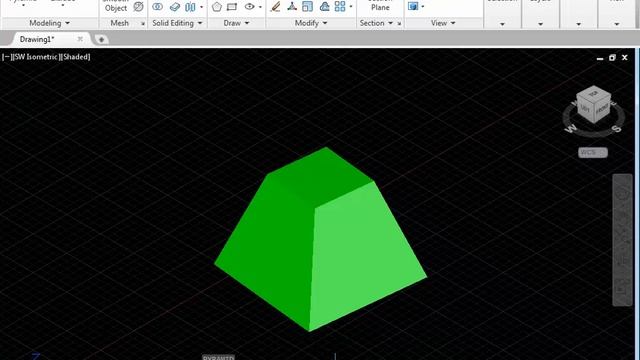This screenshot has width=640, height=360.
Task: Open the Mesh panel dialog launcher arrow
Action: (x=143, y=24)
